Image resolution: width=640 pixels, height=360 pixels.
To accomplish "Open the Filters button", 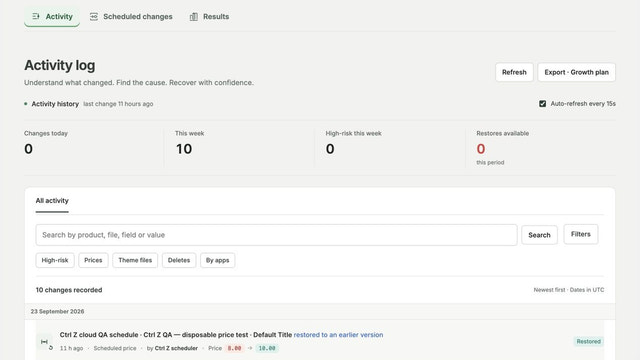I will [x=581, y=234].
